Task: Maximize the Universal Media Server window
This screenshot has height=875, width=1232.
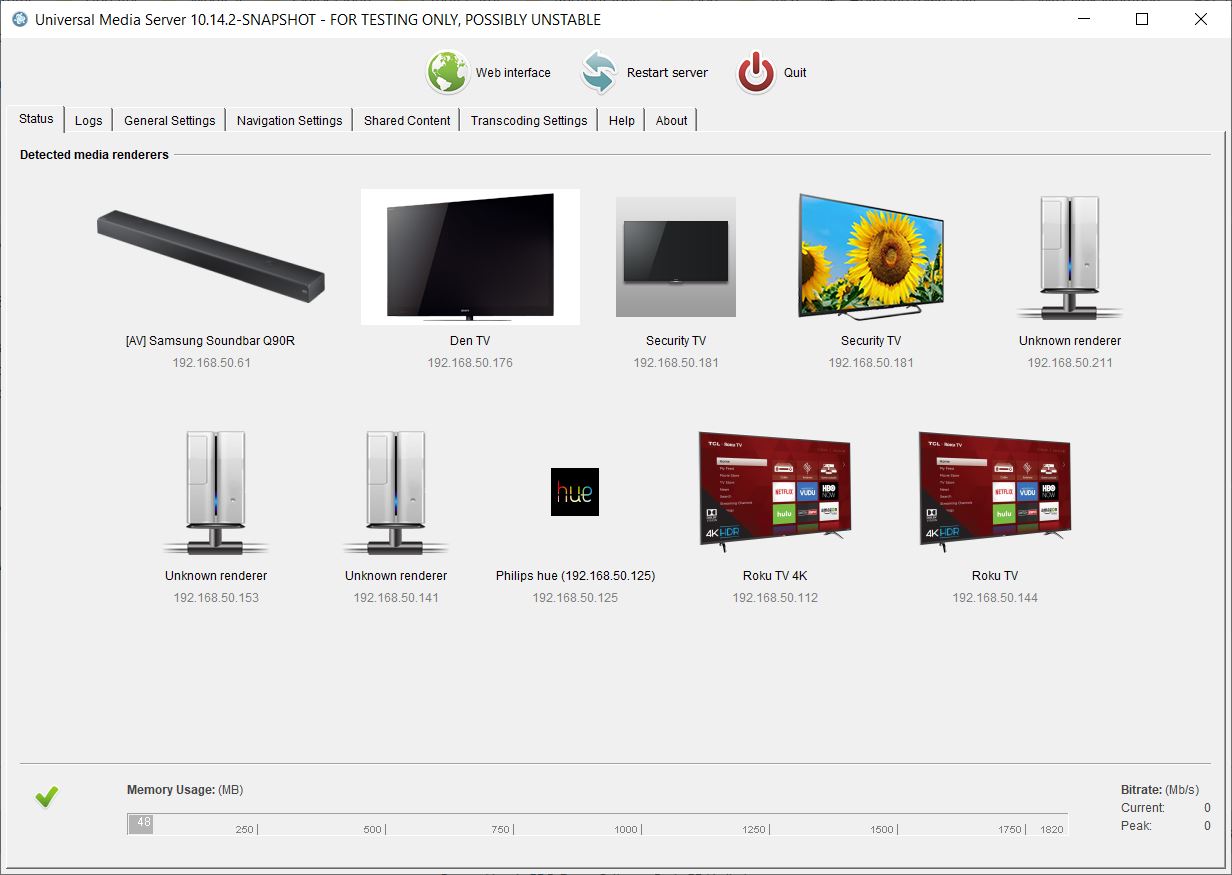Action: coord(1141,19)
